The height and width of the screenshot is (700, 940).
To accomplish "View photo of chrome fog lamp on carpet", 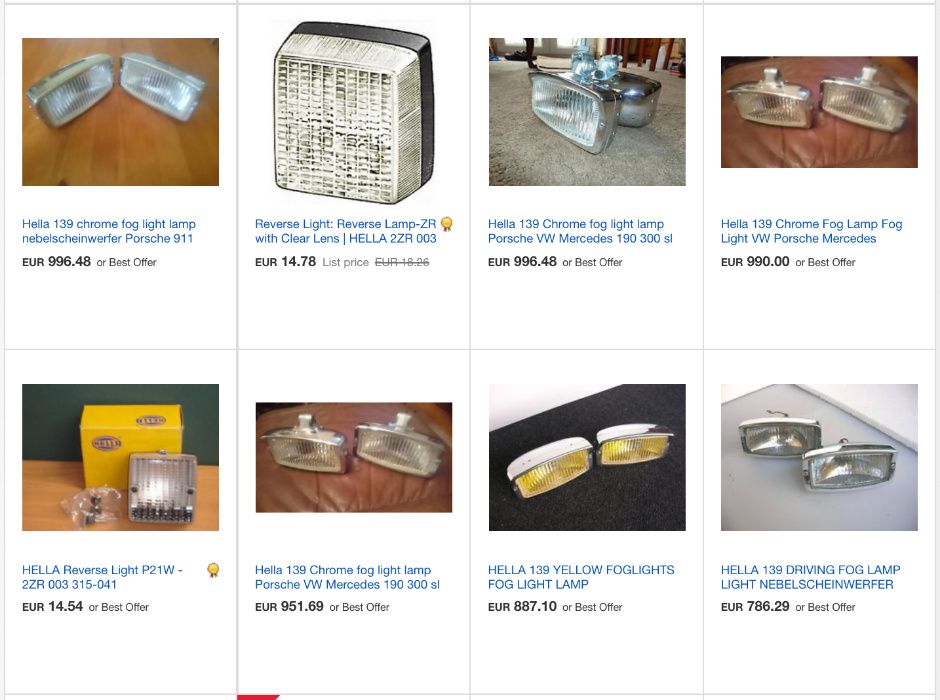I will pos(587,112).
